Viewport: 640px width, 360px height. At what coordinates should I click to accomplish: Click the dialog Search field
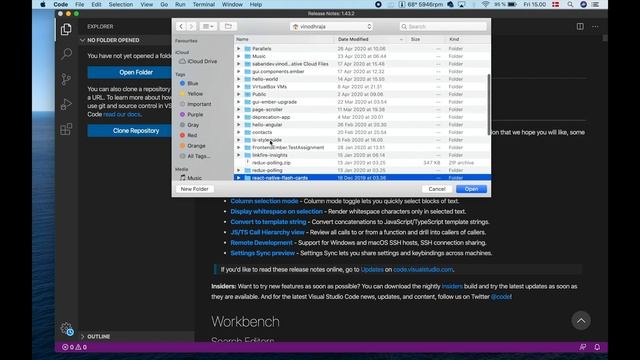click(x=443, y=27)
